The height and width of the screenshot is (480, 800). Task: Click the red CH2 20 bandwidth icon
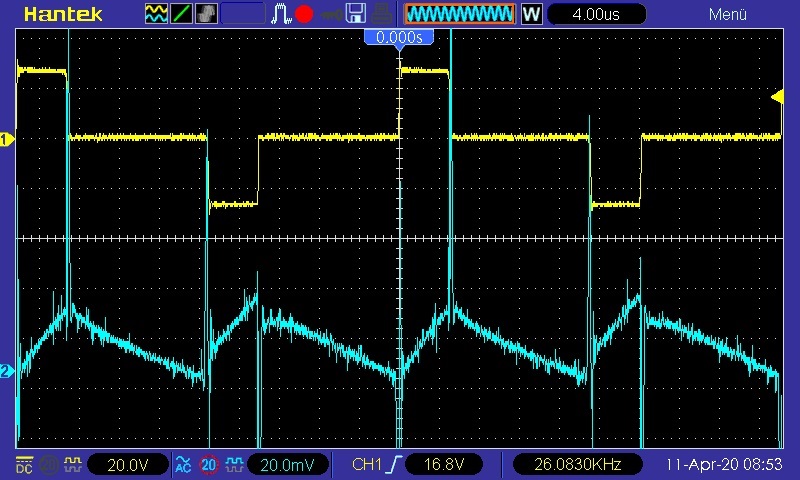(209, 465)
